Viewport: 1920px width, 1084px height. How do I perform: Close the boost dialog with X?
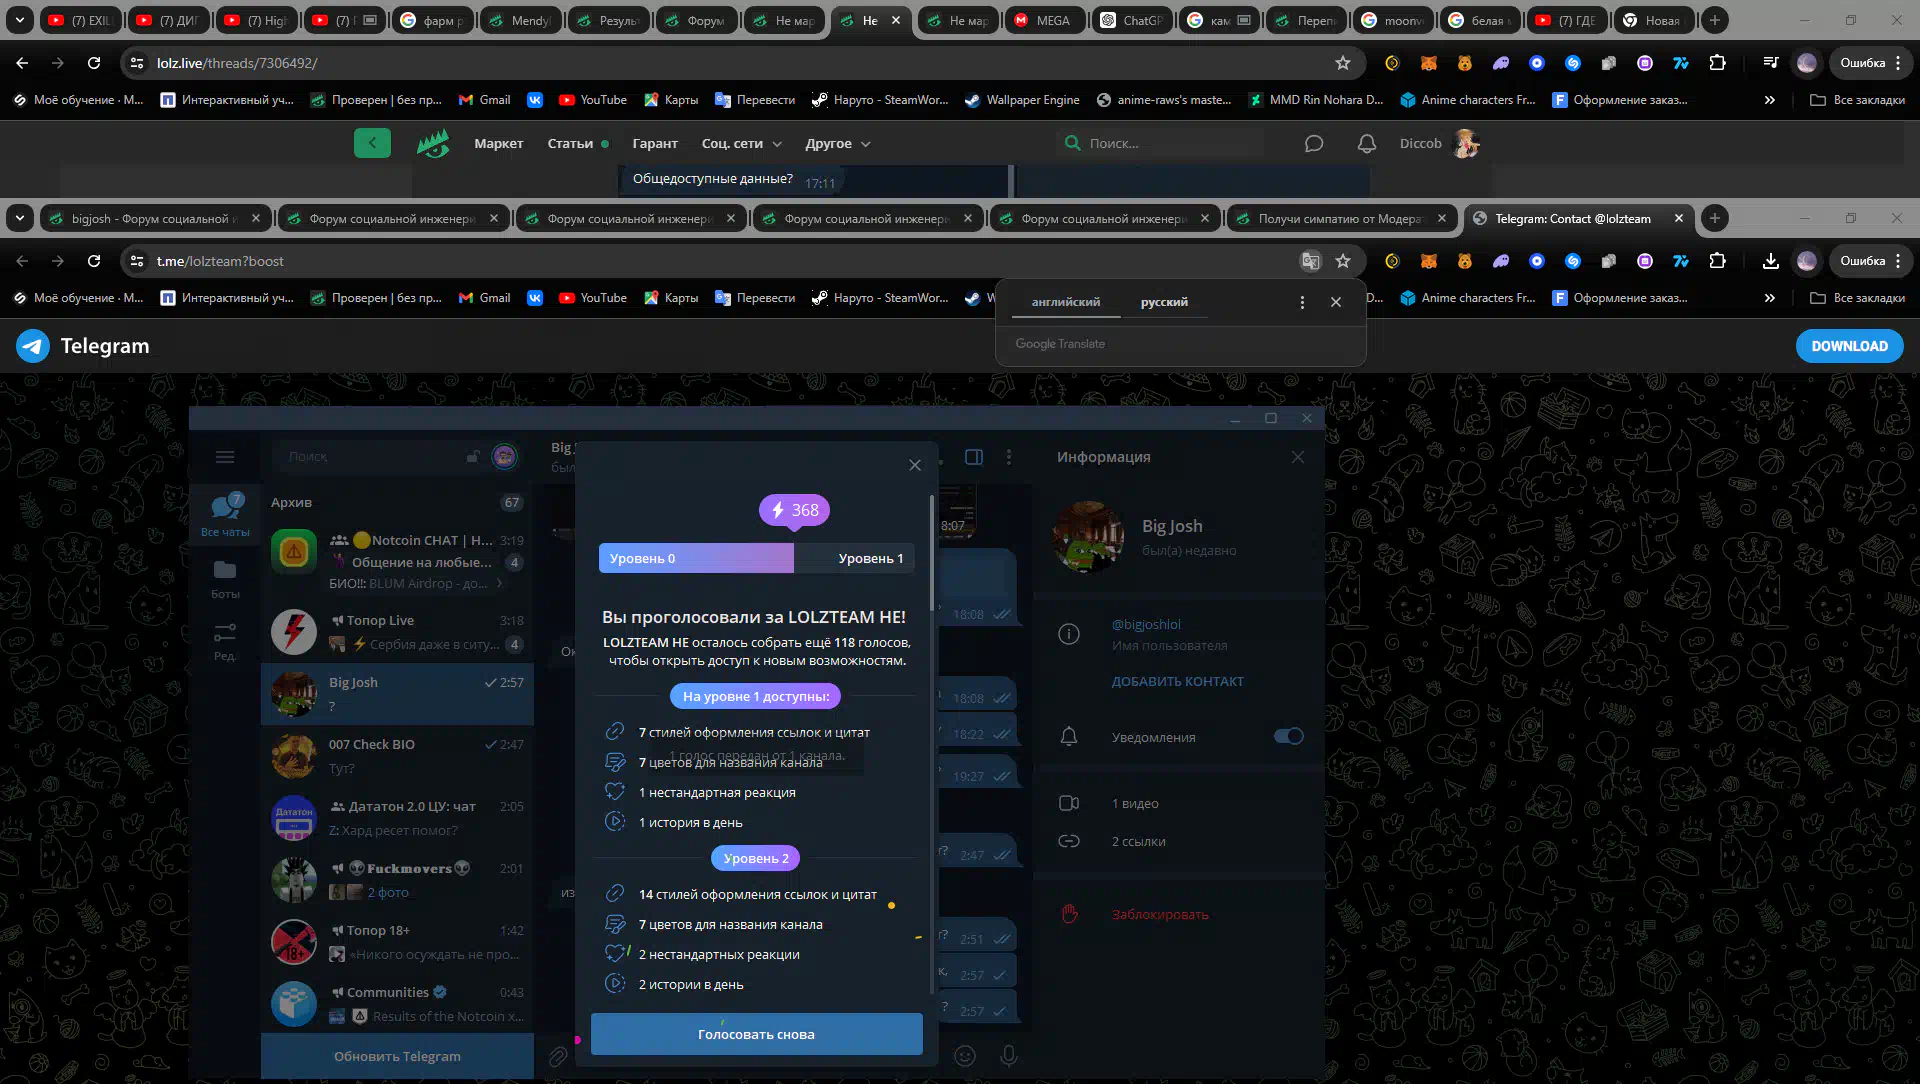coord(915,465)
